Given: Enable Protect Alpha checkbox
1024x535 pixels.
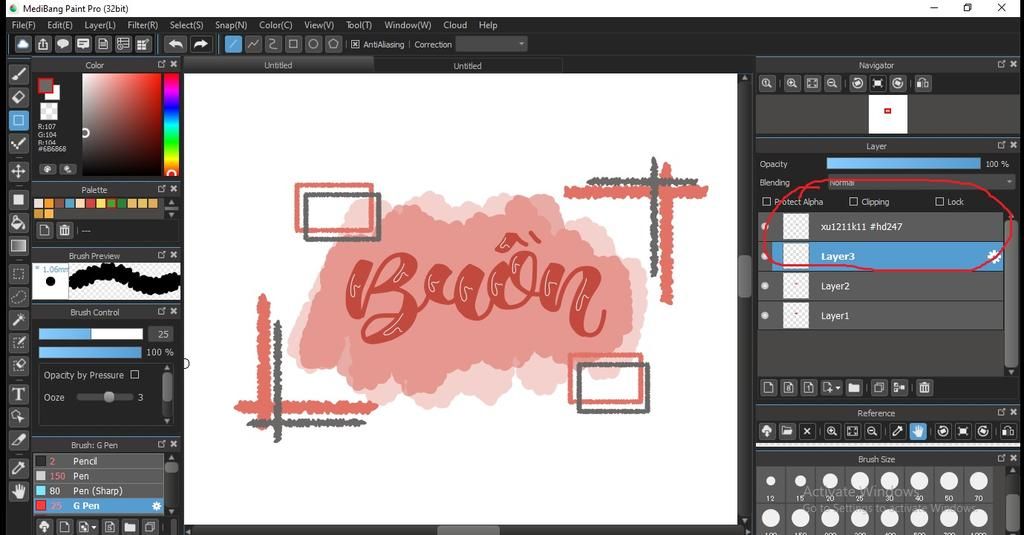Looking at the screenshot, I should (767, 202).
